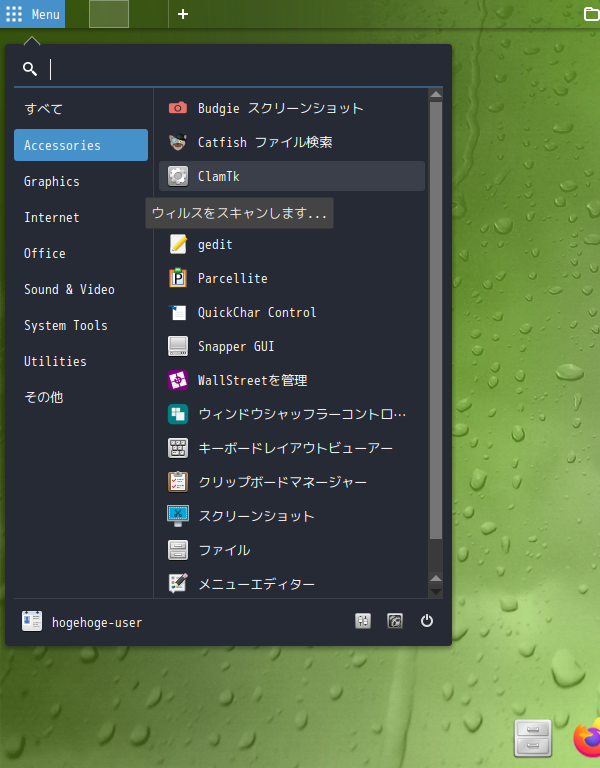Viewport: 600px width, 768px height.
Task: Open the クリップボードマネージャー icon
Action: (x=178, y=482)
